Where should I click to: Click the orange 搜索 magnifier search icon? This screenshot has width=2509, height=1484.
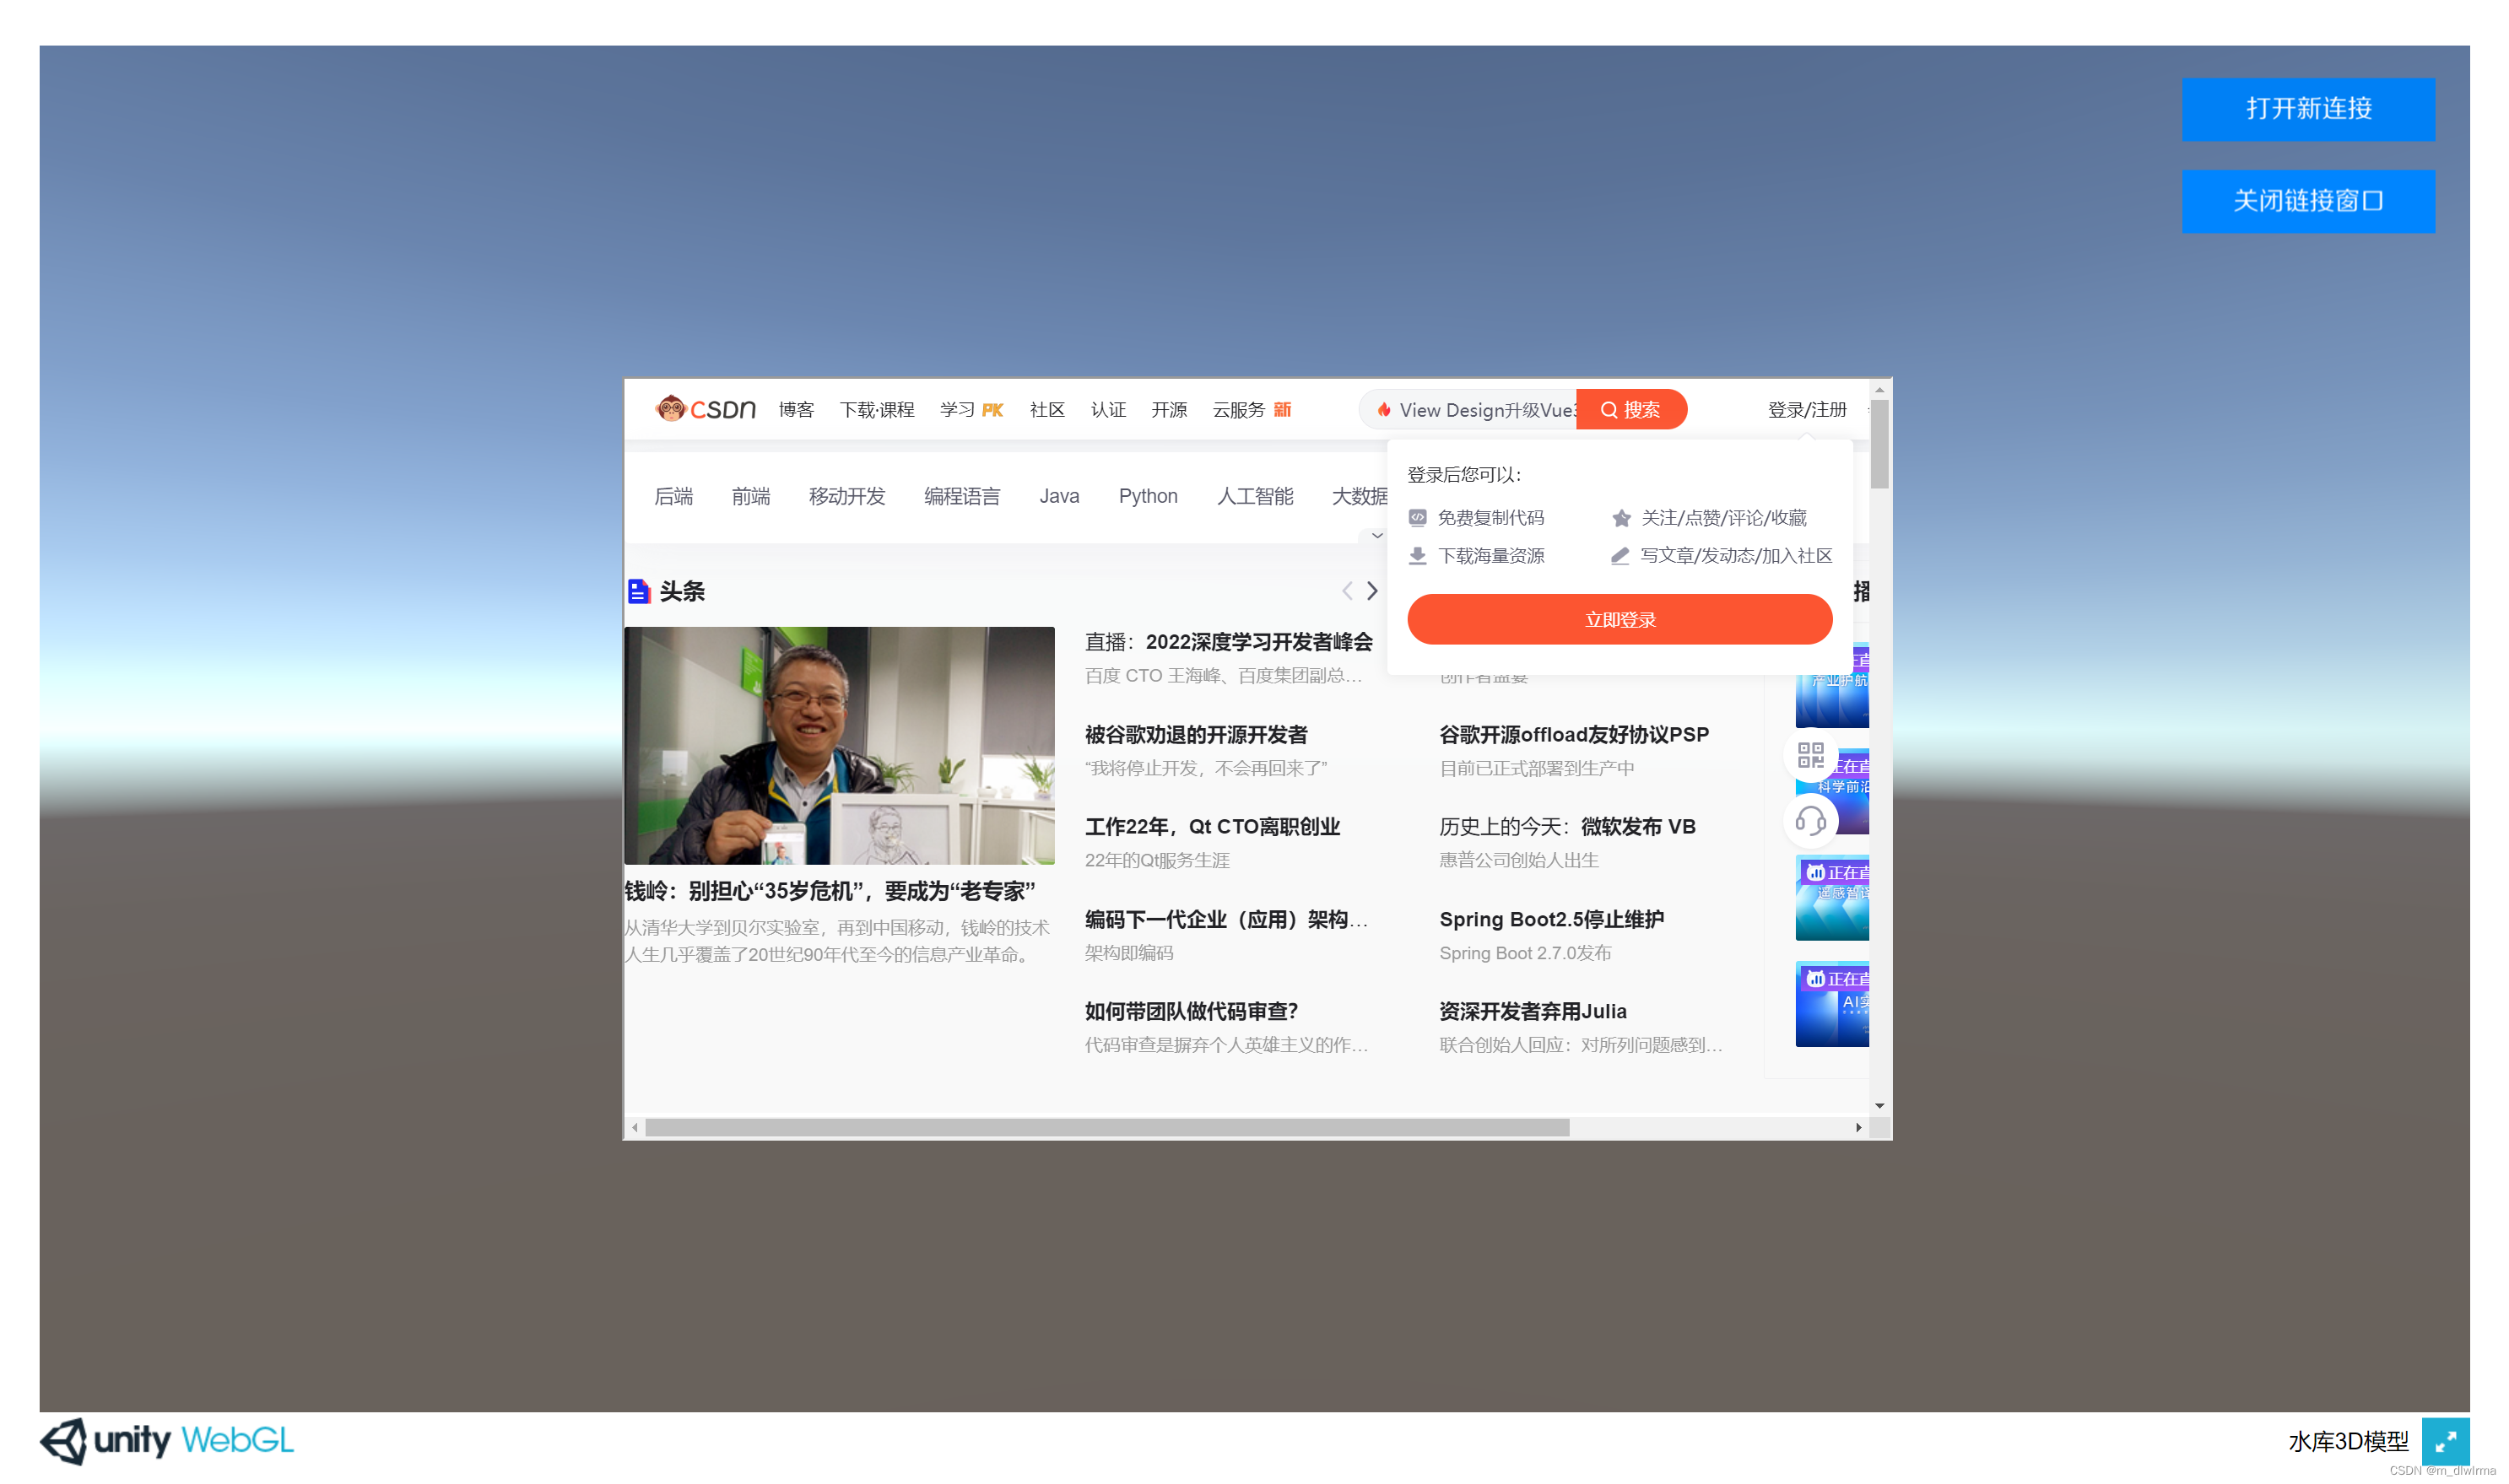1609,409
